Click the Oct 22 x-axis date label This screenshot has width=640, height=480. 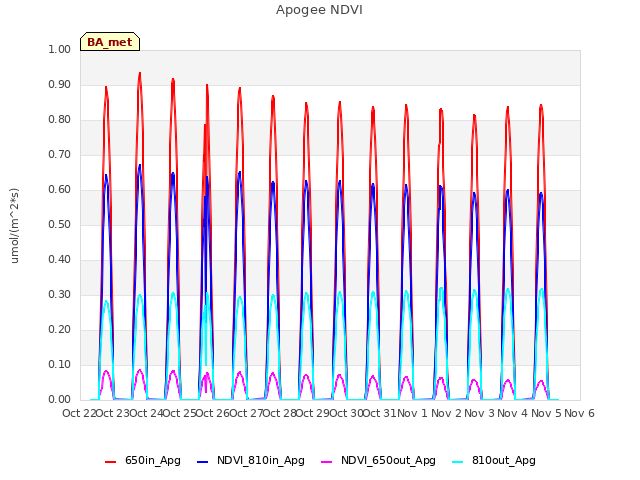[79, 413]
